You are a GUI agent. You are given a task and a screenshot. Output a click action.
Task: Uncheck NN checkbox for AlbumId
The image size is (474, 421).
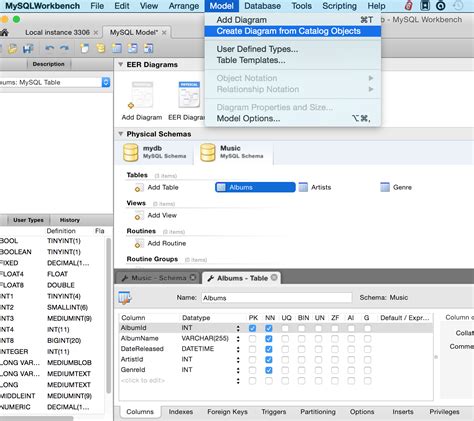tap(269, 328)
